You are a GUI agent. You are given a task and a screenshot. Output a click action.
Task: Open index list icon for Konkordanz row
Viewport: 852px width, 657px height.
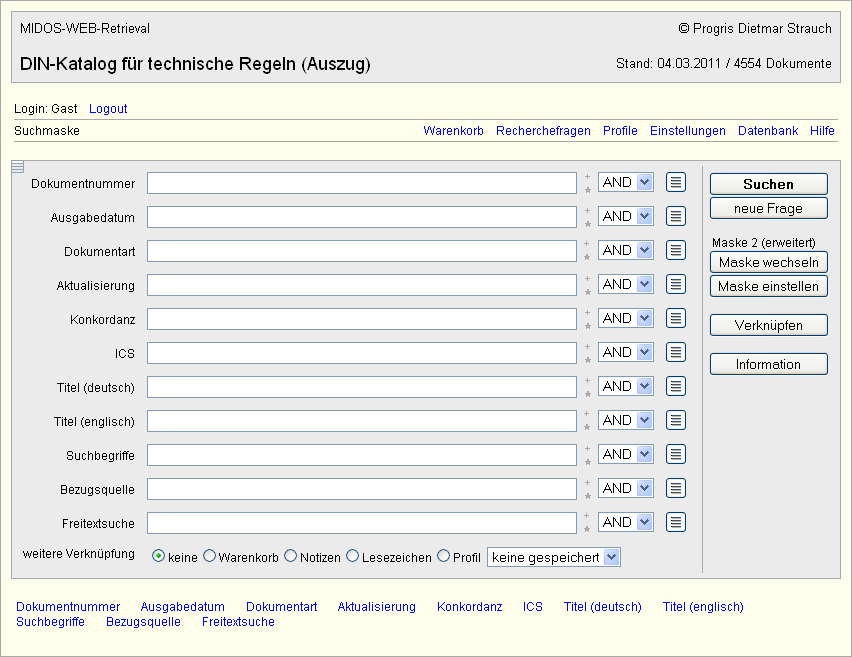676,318
